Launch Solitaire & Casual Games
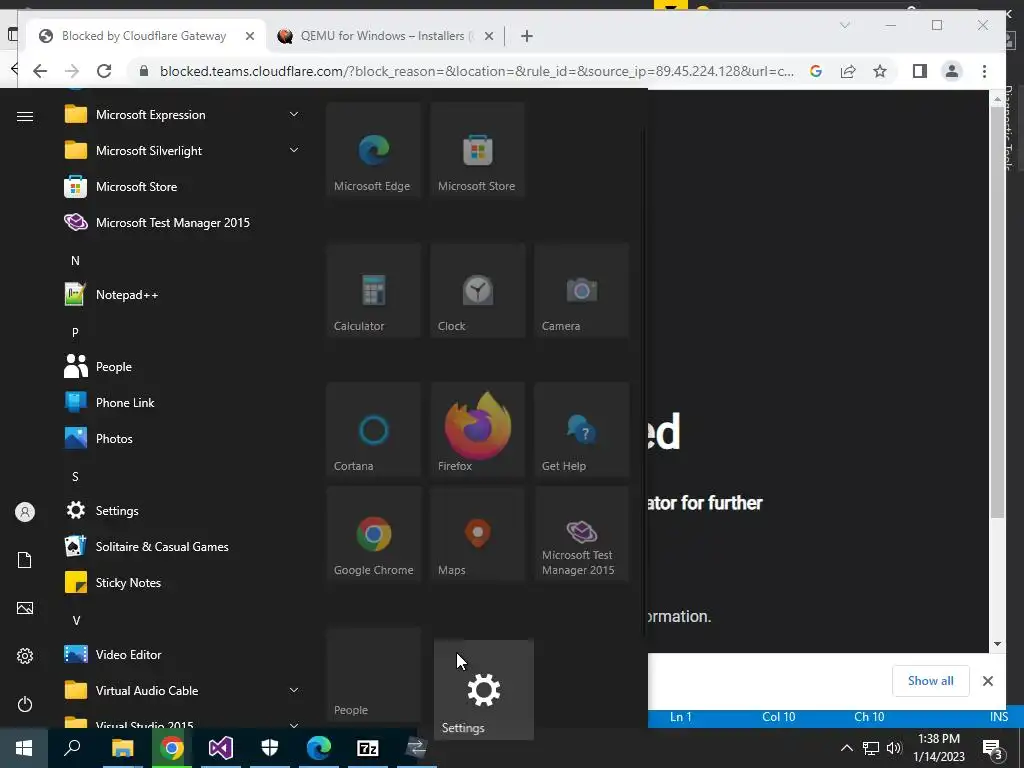 (x=183, y=546)
